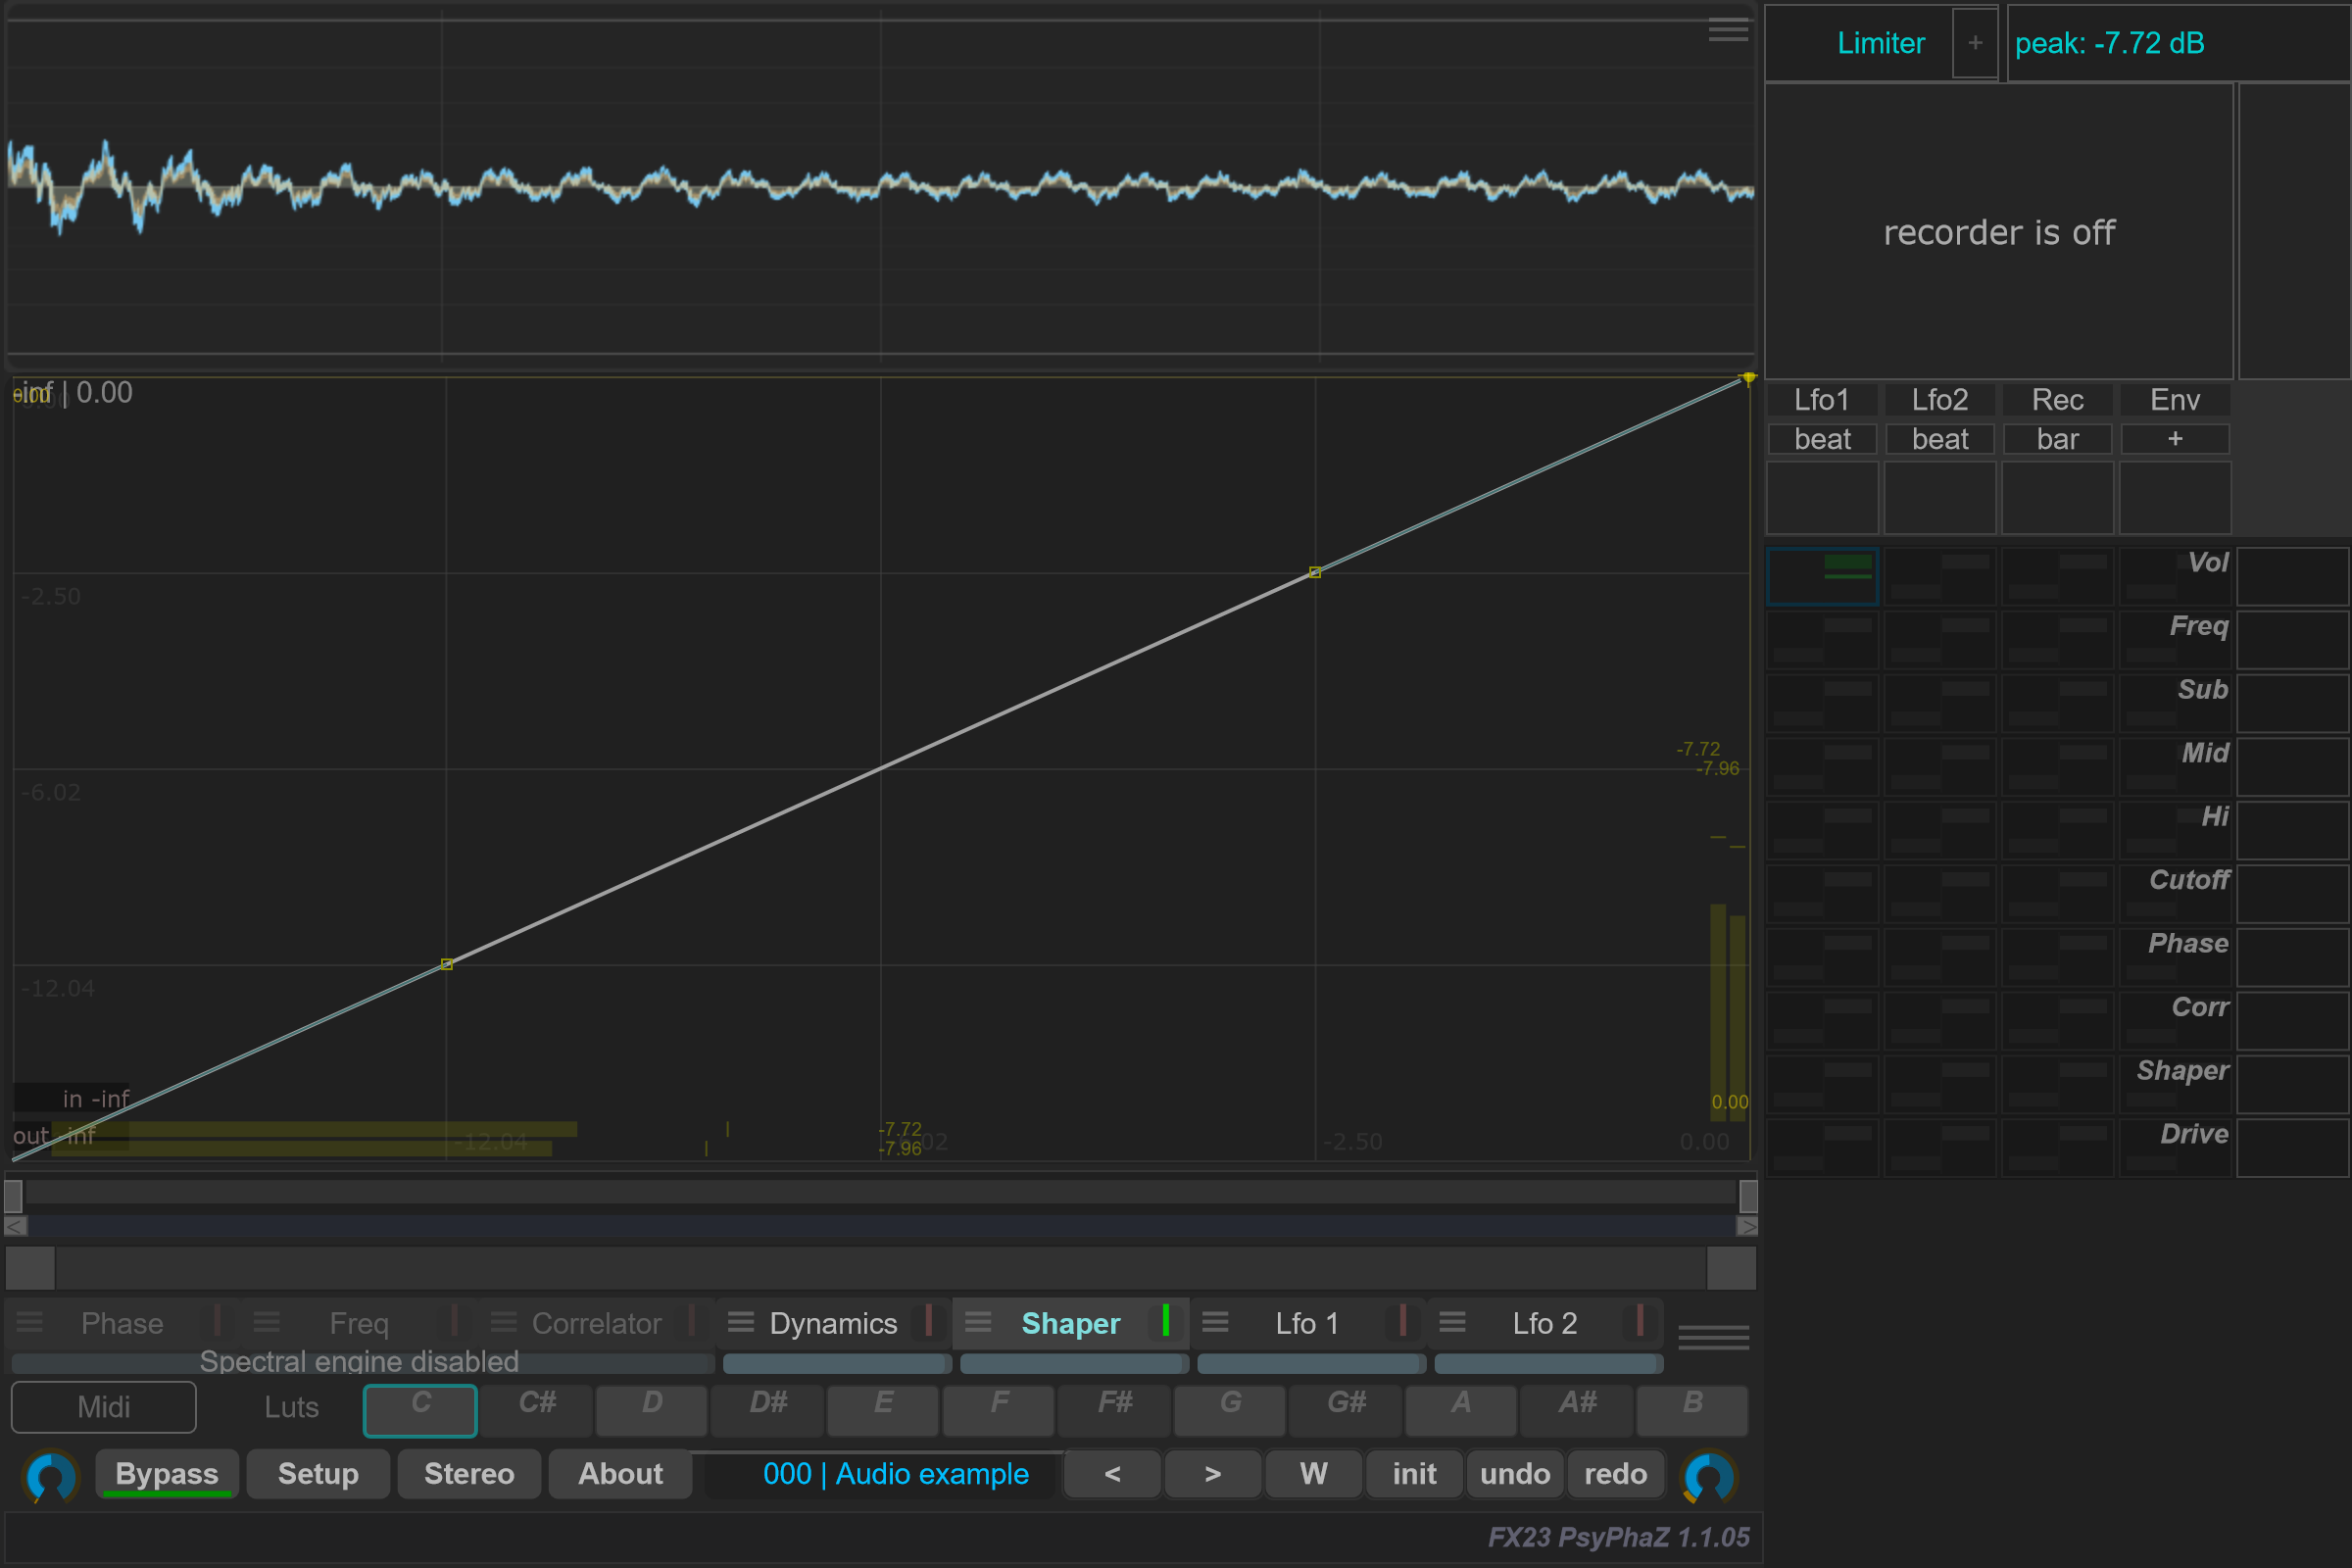Select the lower curve node near -12.04

[x=447, y=964]
